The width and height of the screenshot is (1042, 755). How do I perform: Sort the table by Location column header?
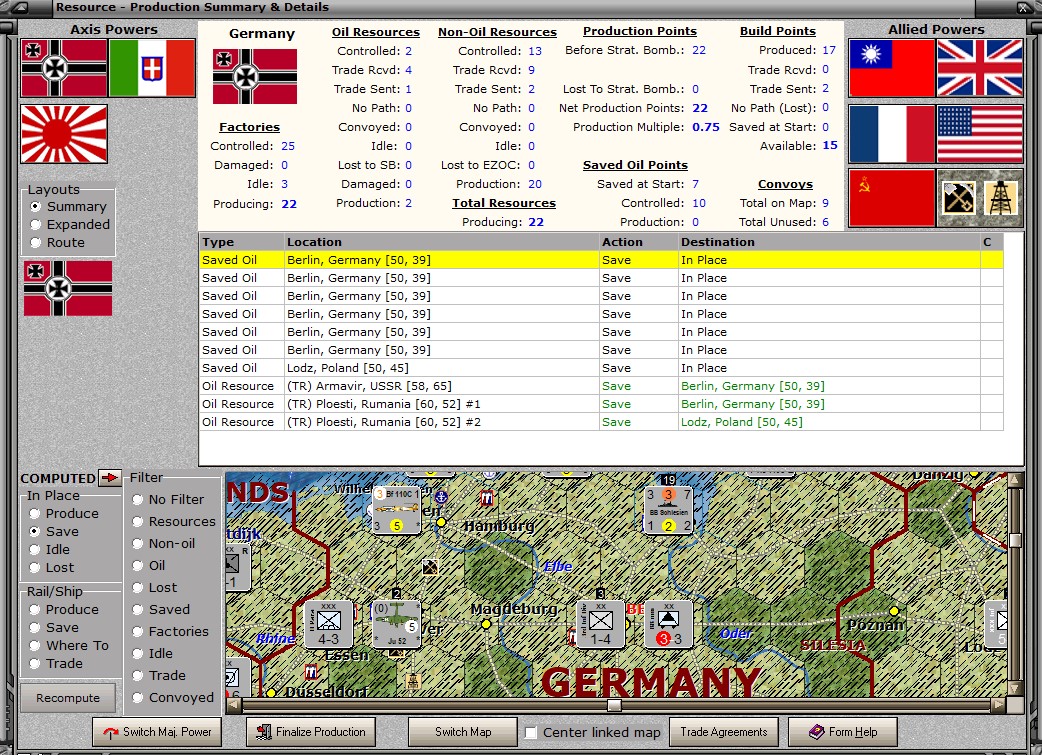441,242
